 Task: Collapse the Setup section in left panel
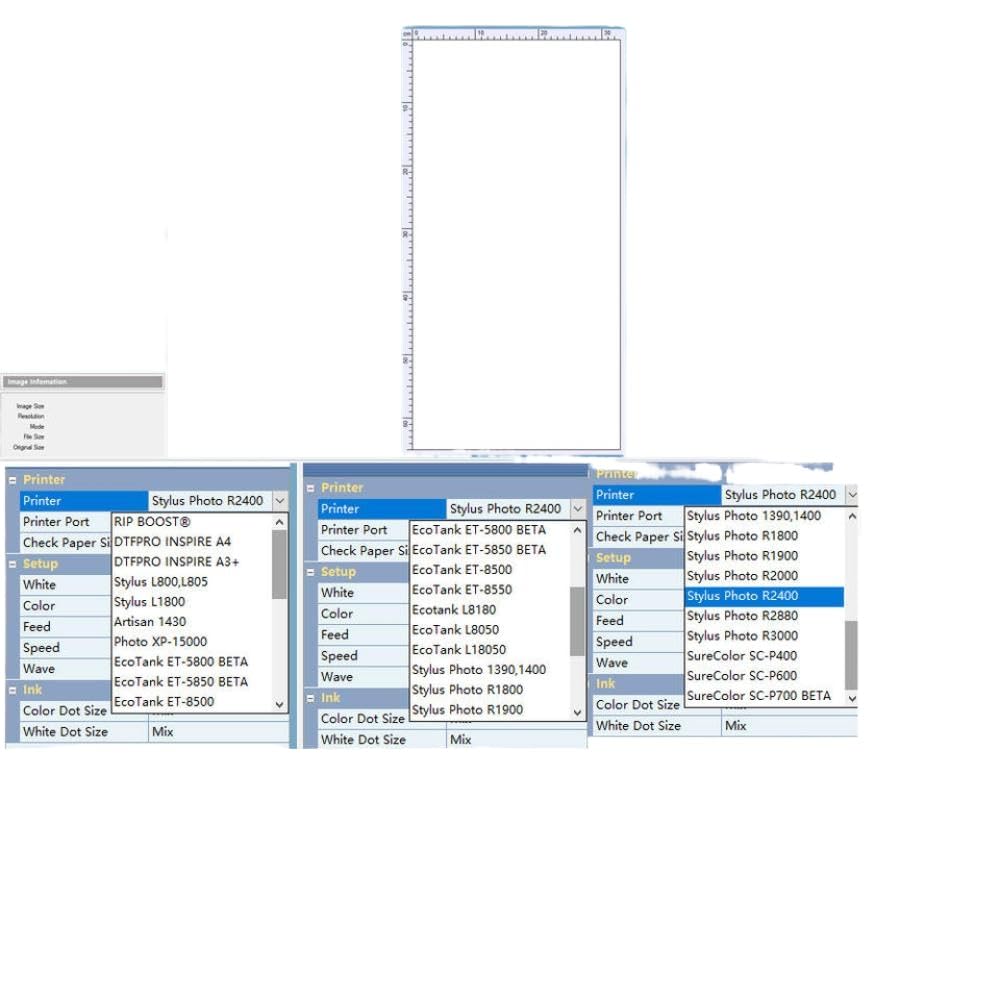12,564
